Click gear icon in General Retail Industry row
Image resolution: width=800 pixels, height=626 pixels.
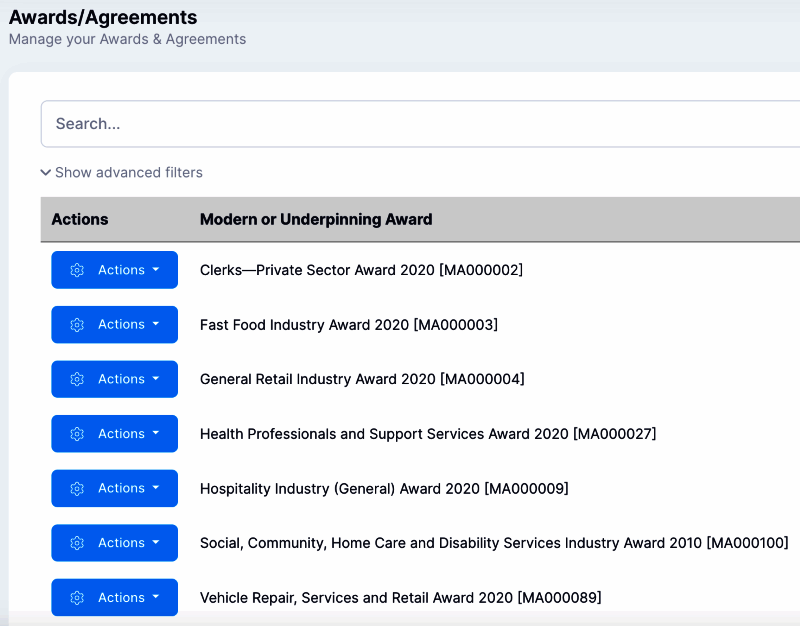(77, 379)
